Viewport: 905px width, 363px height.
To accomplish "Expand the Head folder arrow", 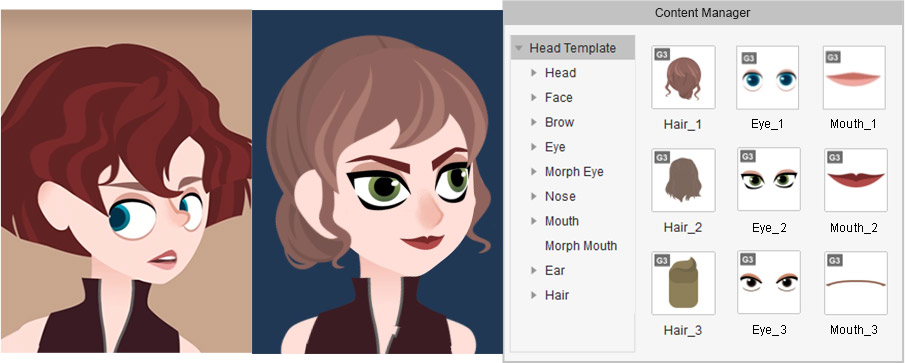I will coord(533,73).
